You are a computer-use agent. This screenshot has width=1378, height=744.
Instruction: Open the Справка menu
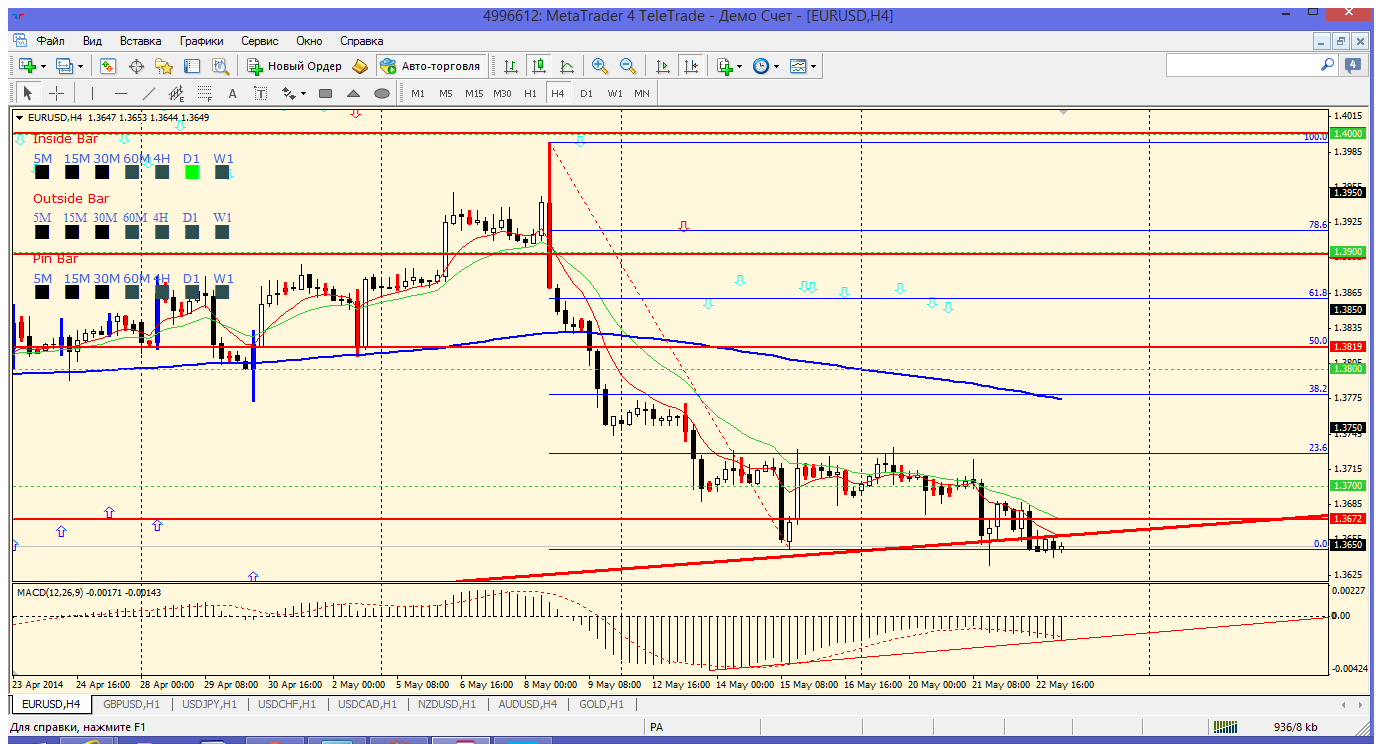pyautogui.click(x=362, y=41)
